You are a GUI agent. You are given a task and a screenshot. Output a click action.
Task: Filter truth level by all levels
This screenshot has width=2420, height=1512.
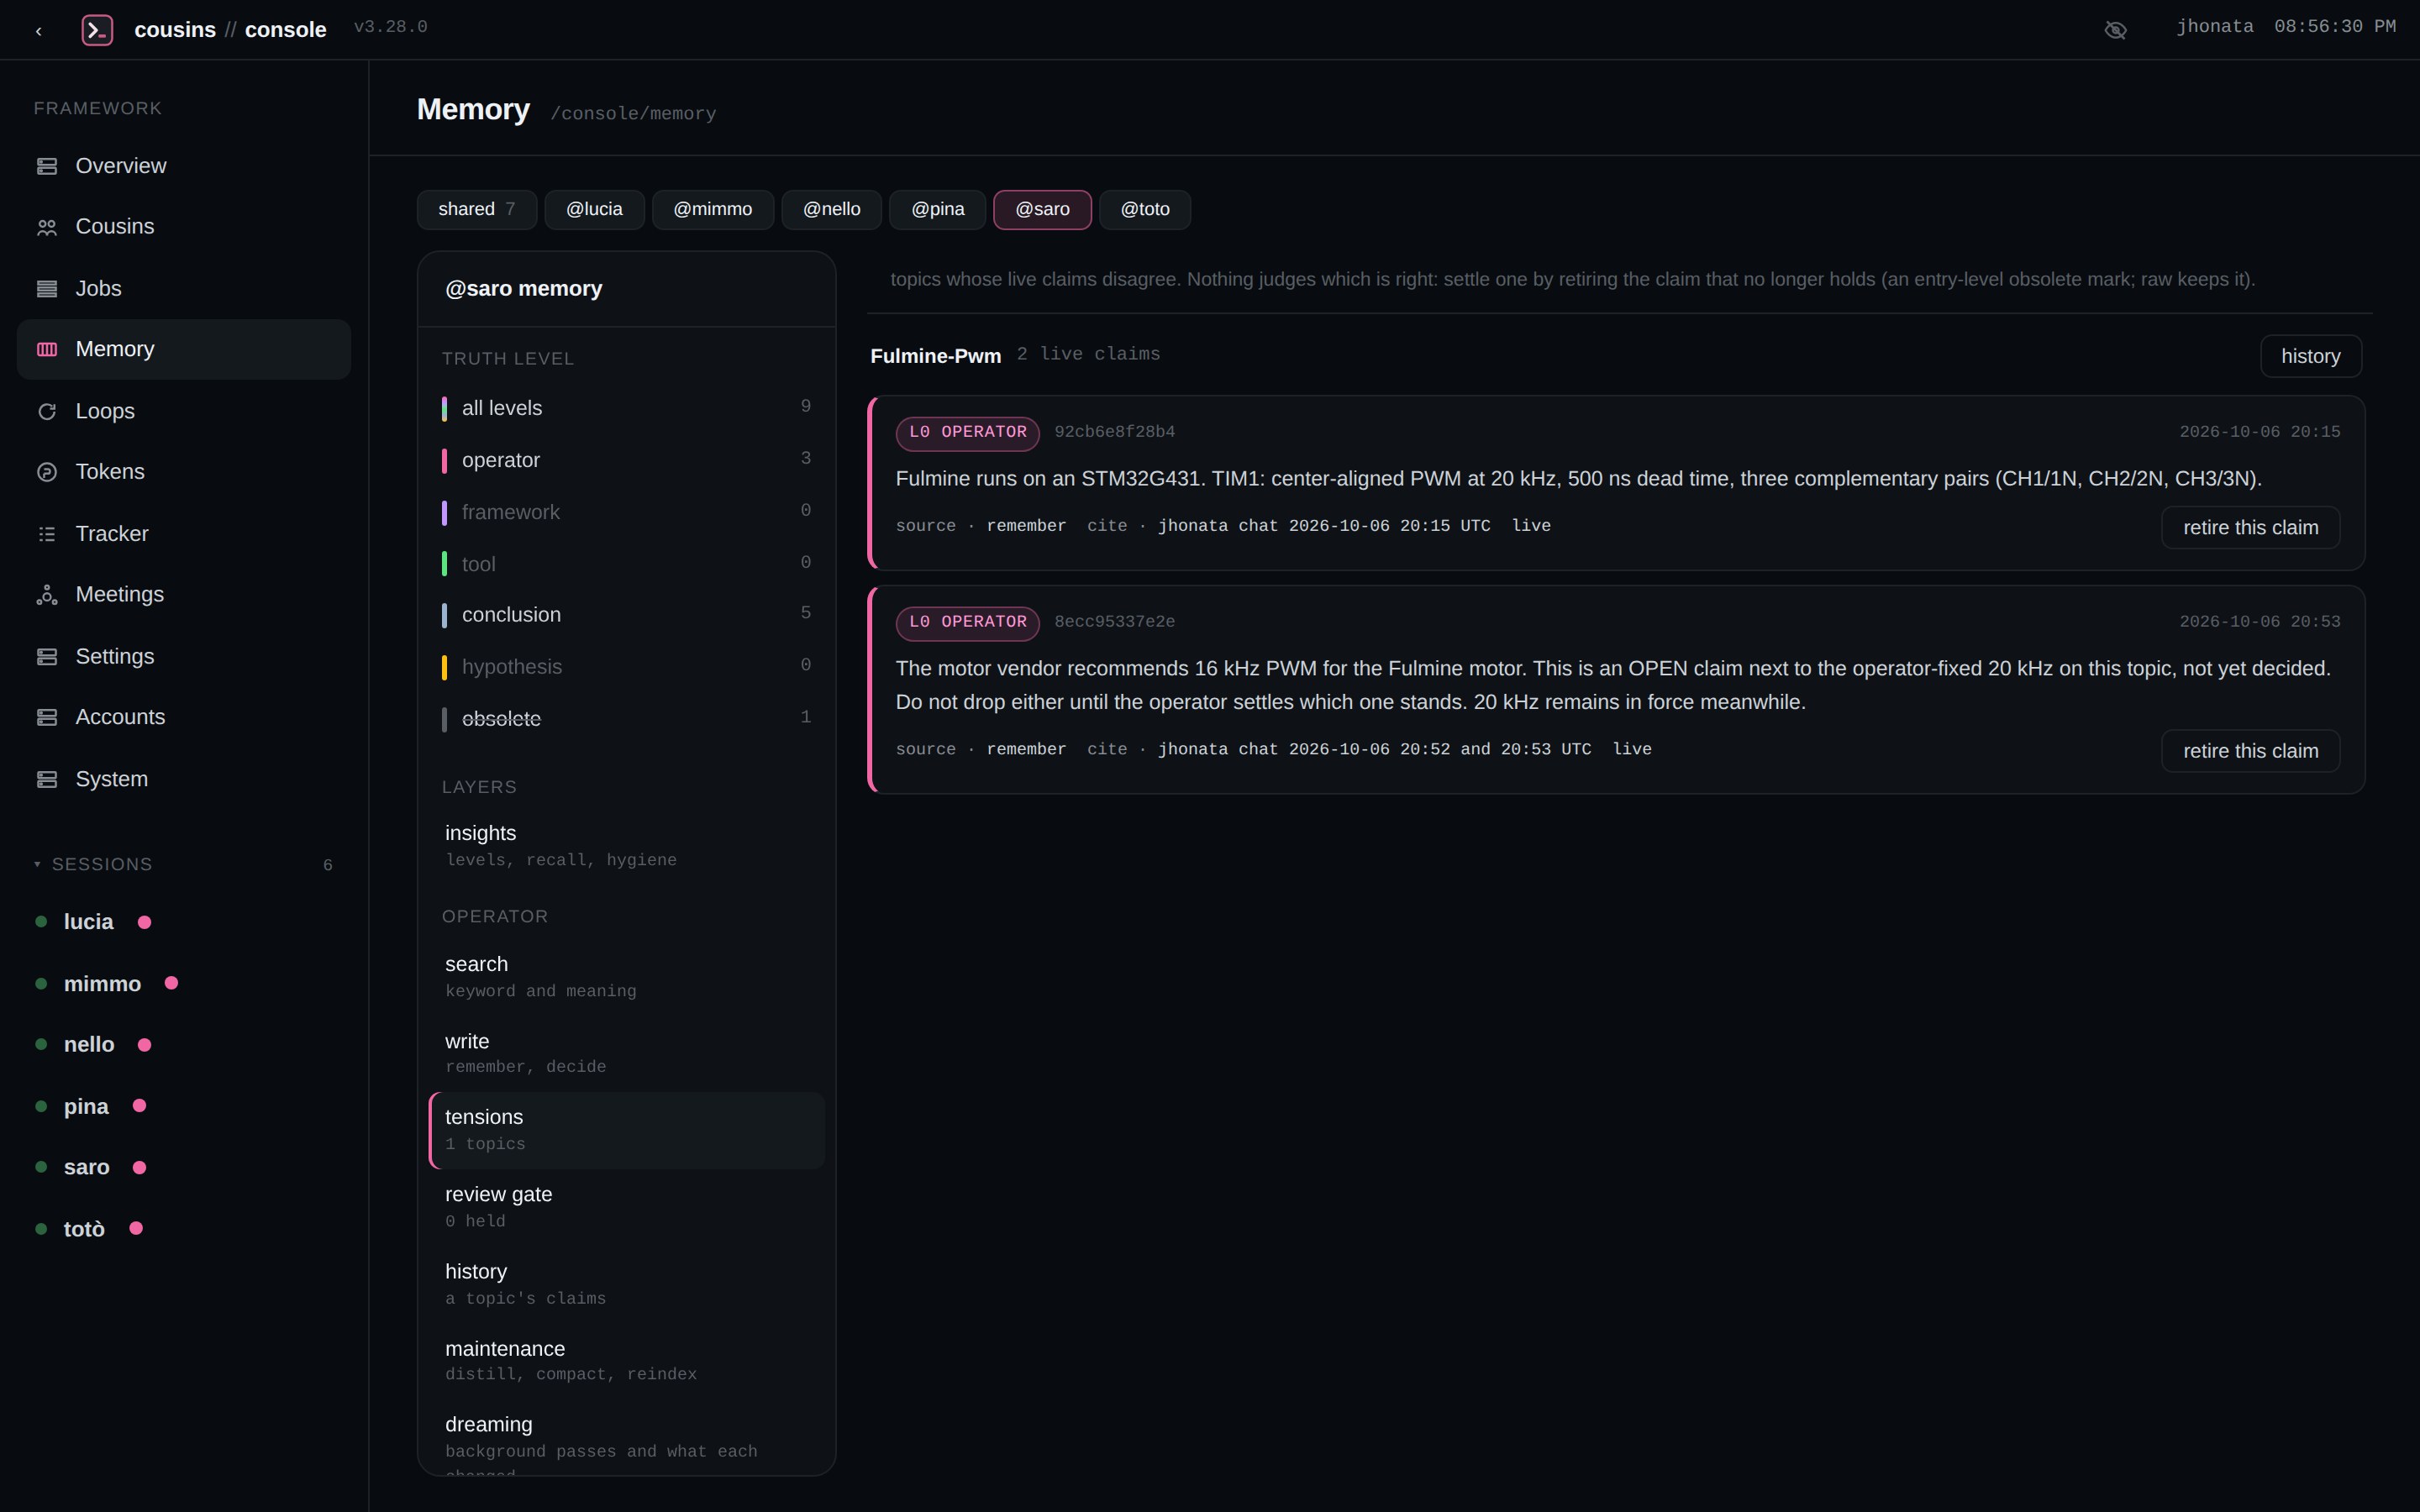point(626,408)
